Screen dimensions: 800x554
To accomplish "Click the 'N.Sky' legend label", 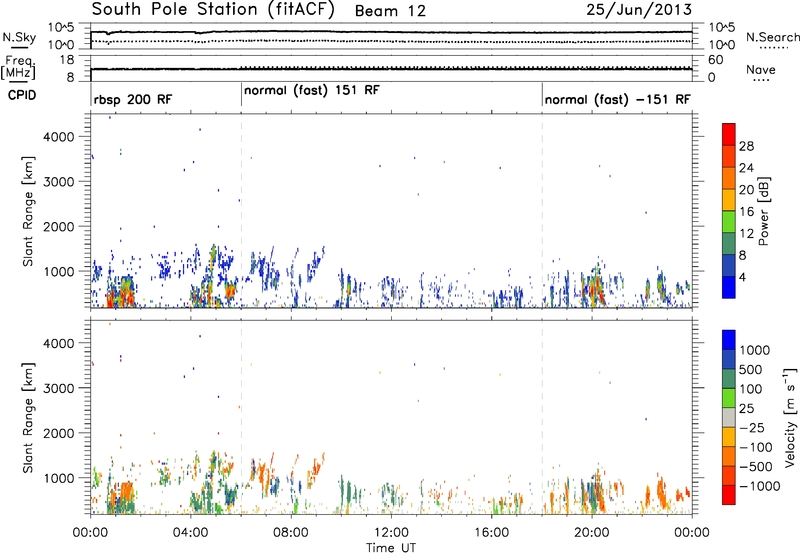I will (19, 37).
